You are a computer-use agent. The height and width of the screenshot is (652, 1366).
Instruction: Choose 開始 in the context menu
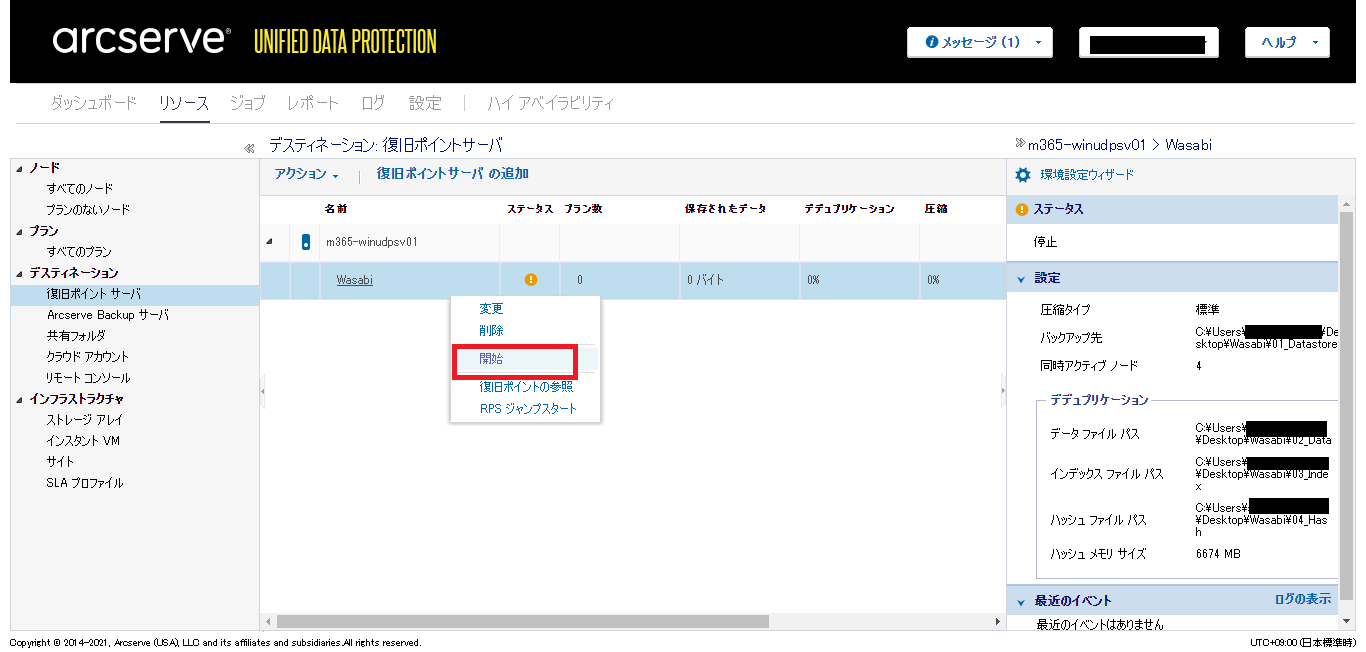click(491, 359)
